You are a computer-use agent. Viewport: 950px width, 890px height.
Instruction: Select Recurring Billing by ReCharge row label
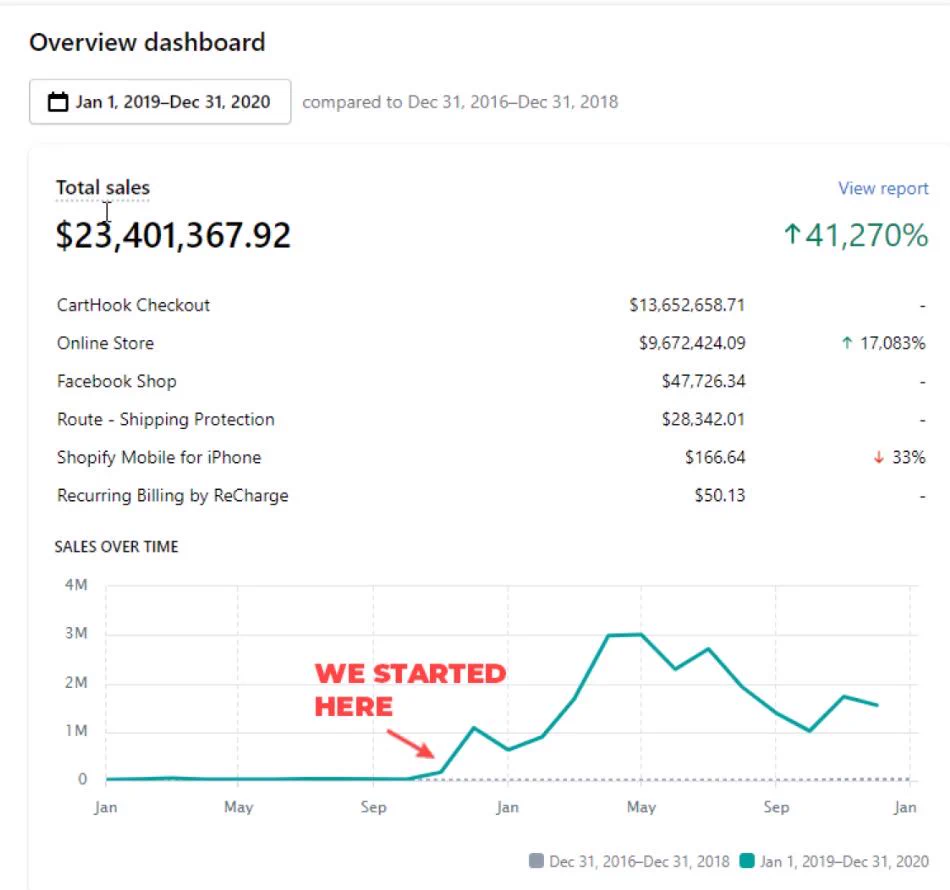pyautogui.click(x=173, y=496)
